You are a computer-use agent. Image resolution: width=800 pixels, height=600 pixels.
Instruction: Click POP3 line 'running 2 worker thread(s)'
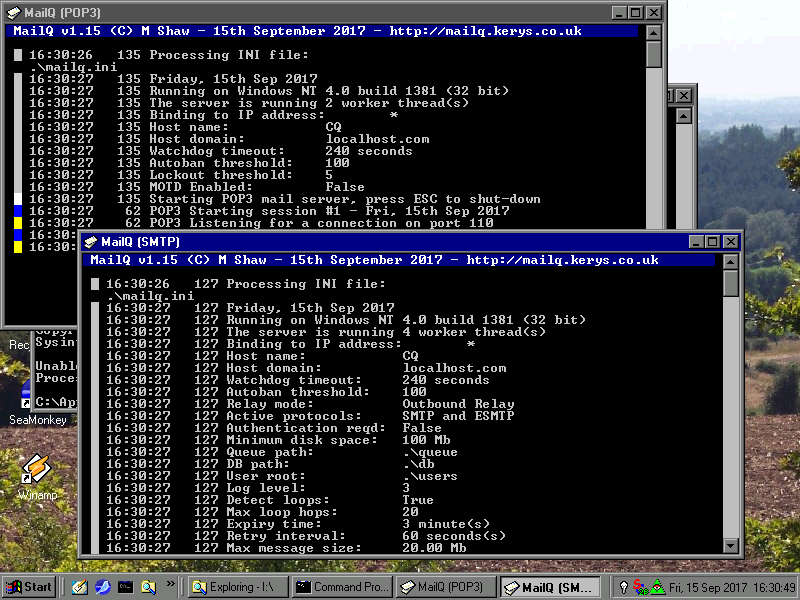249,103
